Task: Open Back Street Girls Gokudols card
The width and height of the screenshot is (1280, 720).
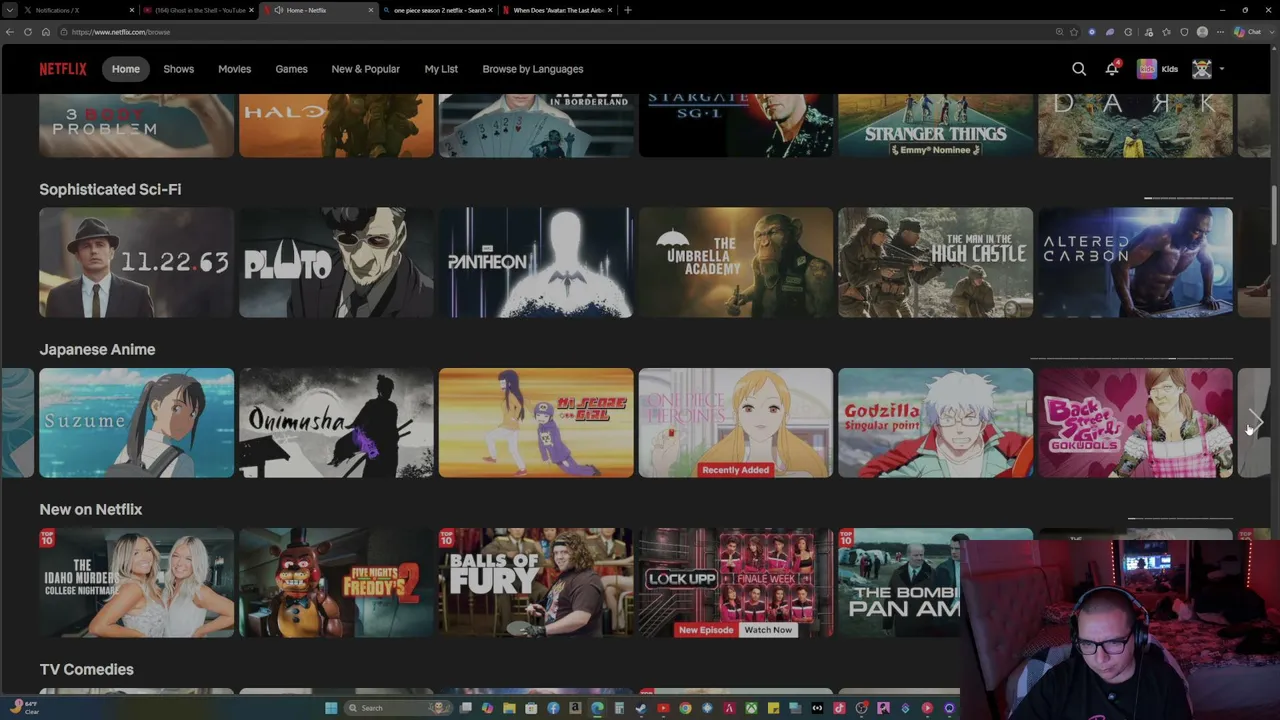Action: pos(1136,423)
